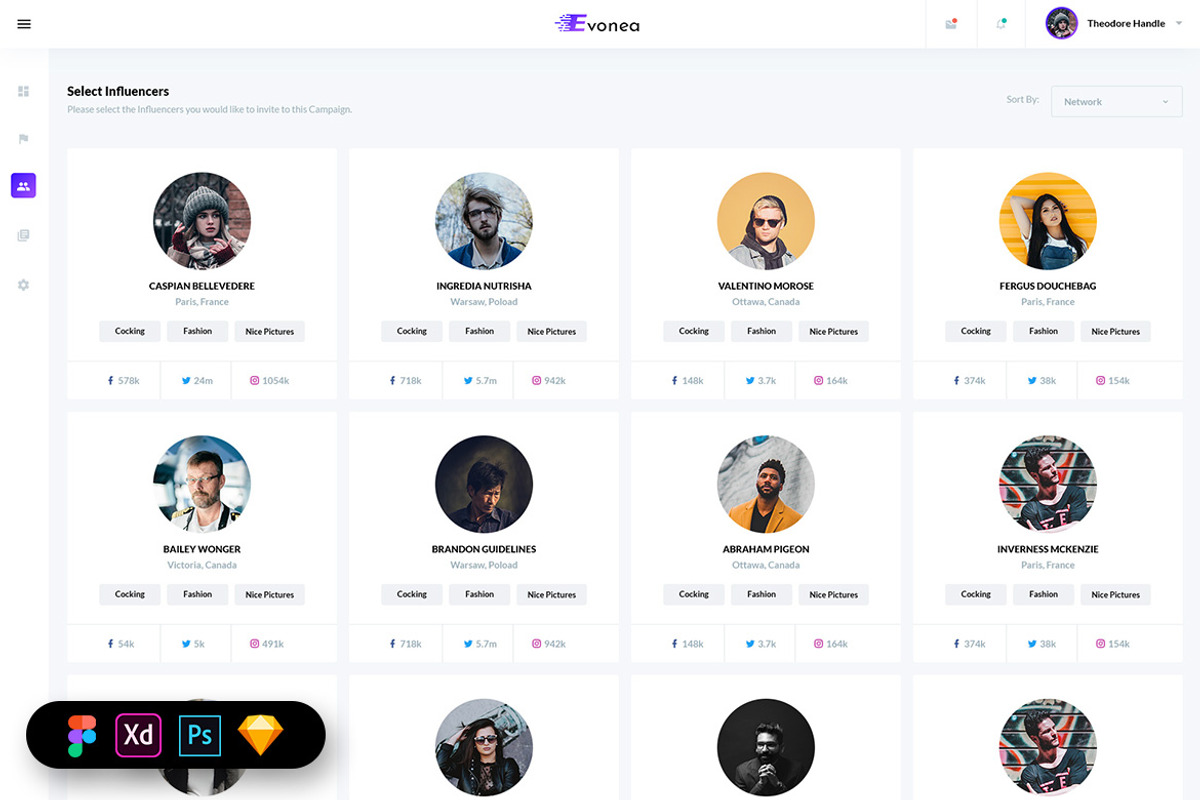Image resolution: width=1200 pixels, height=800 pixels.
Task: Check new messages via the envelope icon
Action: click(x=950, y=23)
